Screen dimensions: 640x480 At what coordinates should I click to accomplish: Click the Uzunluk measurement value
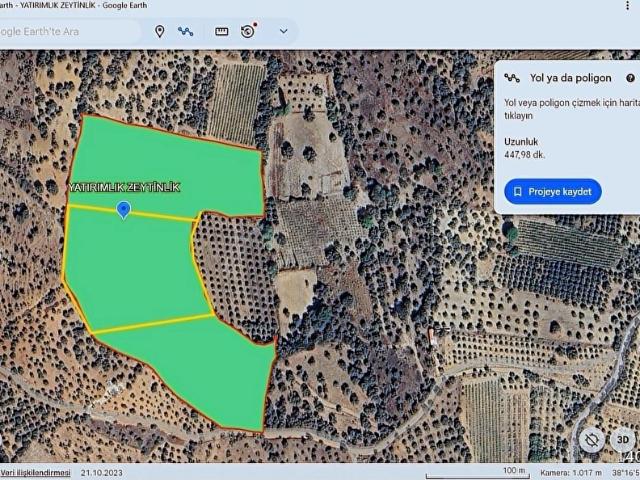tap(525, 155)
